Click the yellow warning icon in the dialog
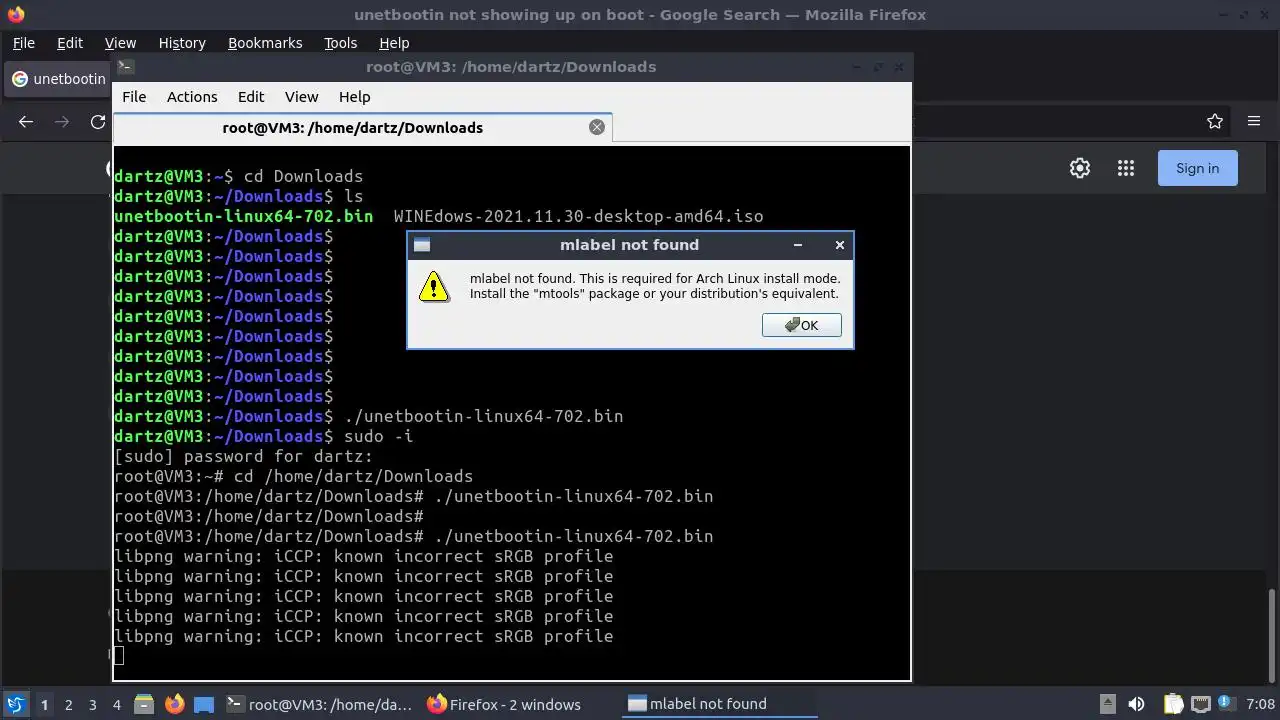This screenshot has width=1280, height=720. pos(434,286)
